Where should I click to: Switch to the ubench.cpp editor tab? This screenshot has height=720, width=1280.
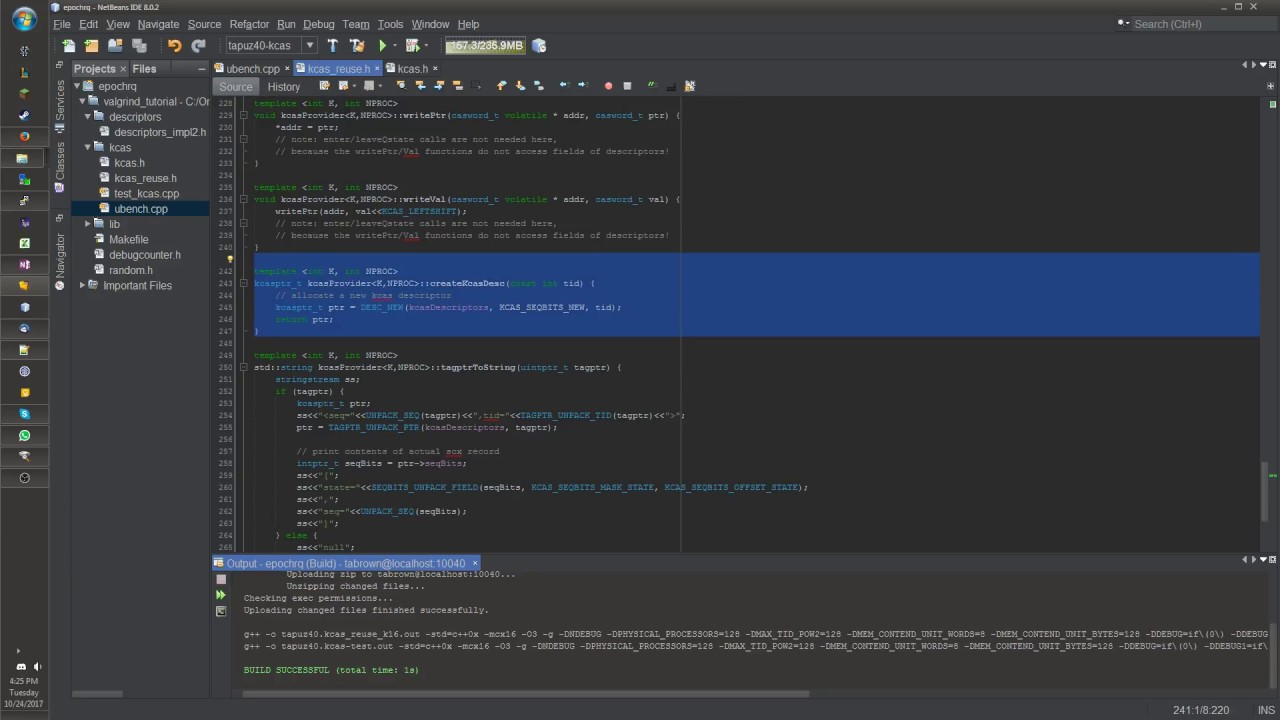[x=253, y=69]
